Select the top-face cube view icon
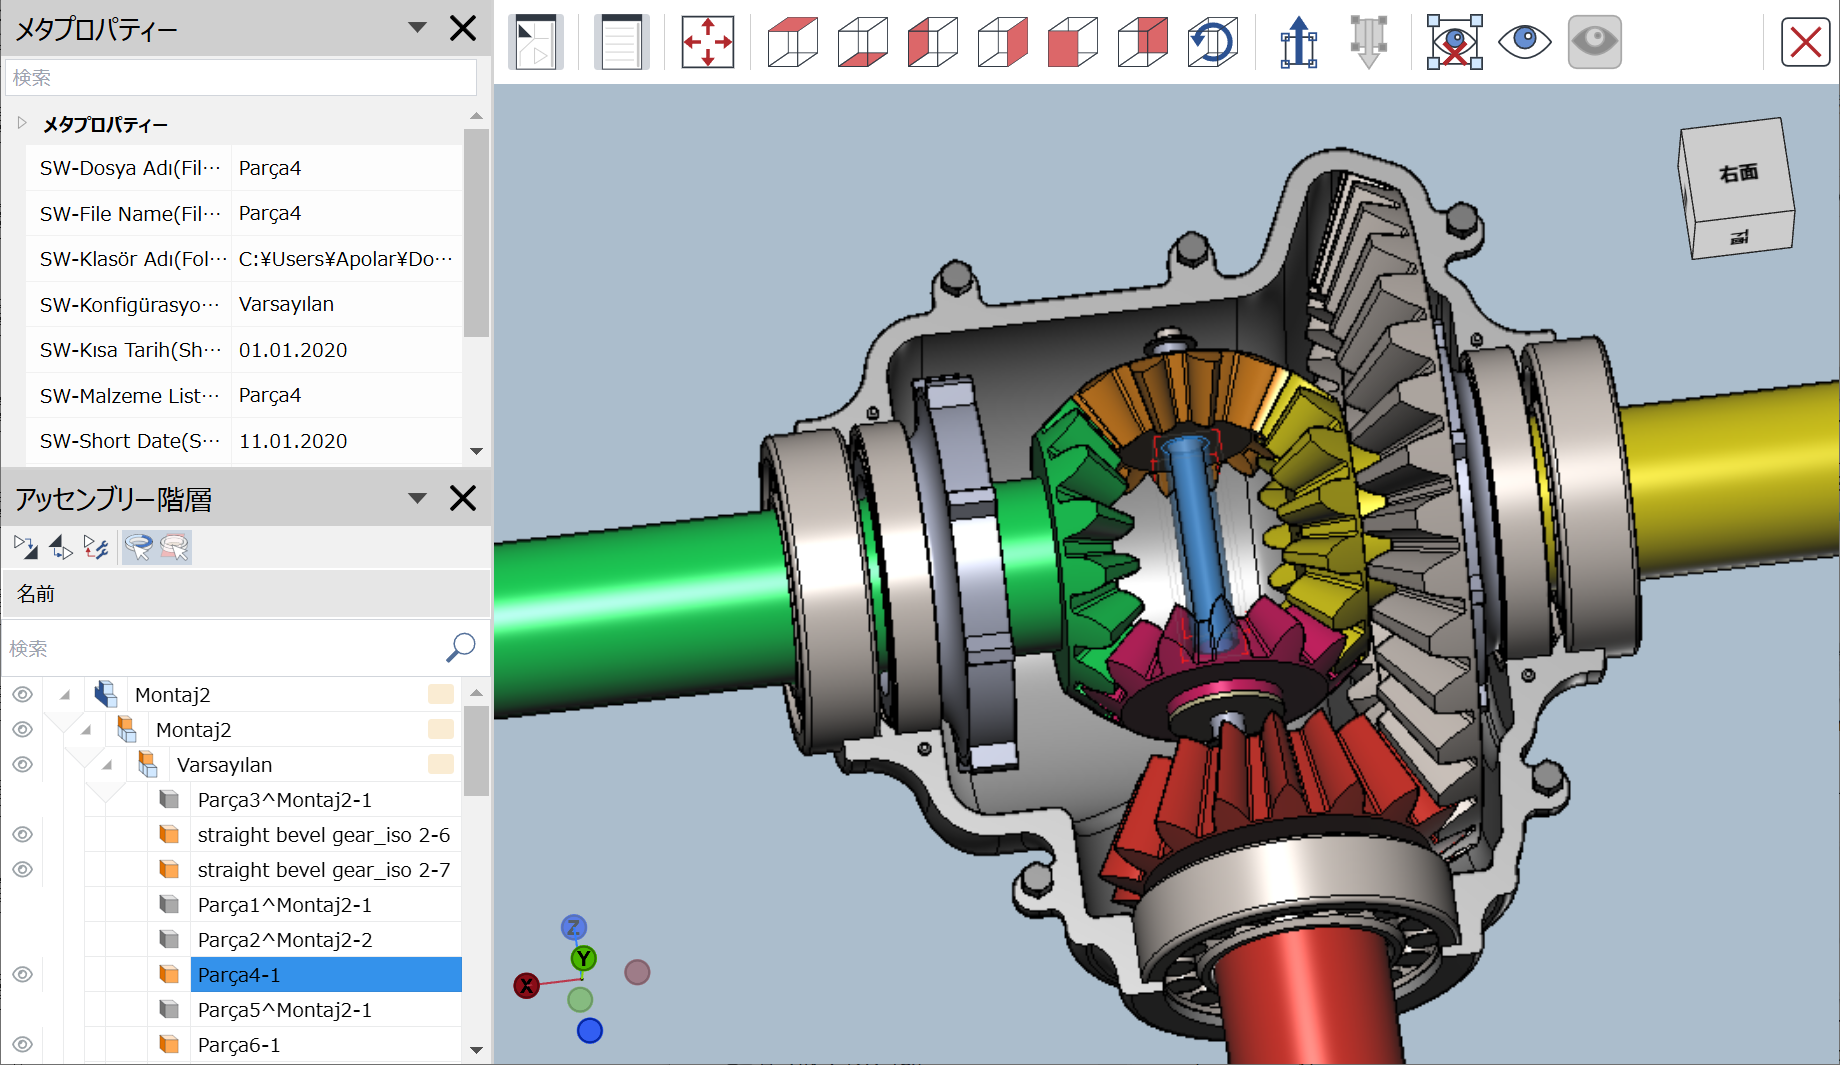 click(792, 42)
